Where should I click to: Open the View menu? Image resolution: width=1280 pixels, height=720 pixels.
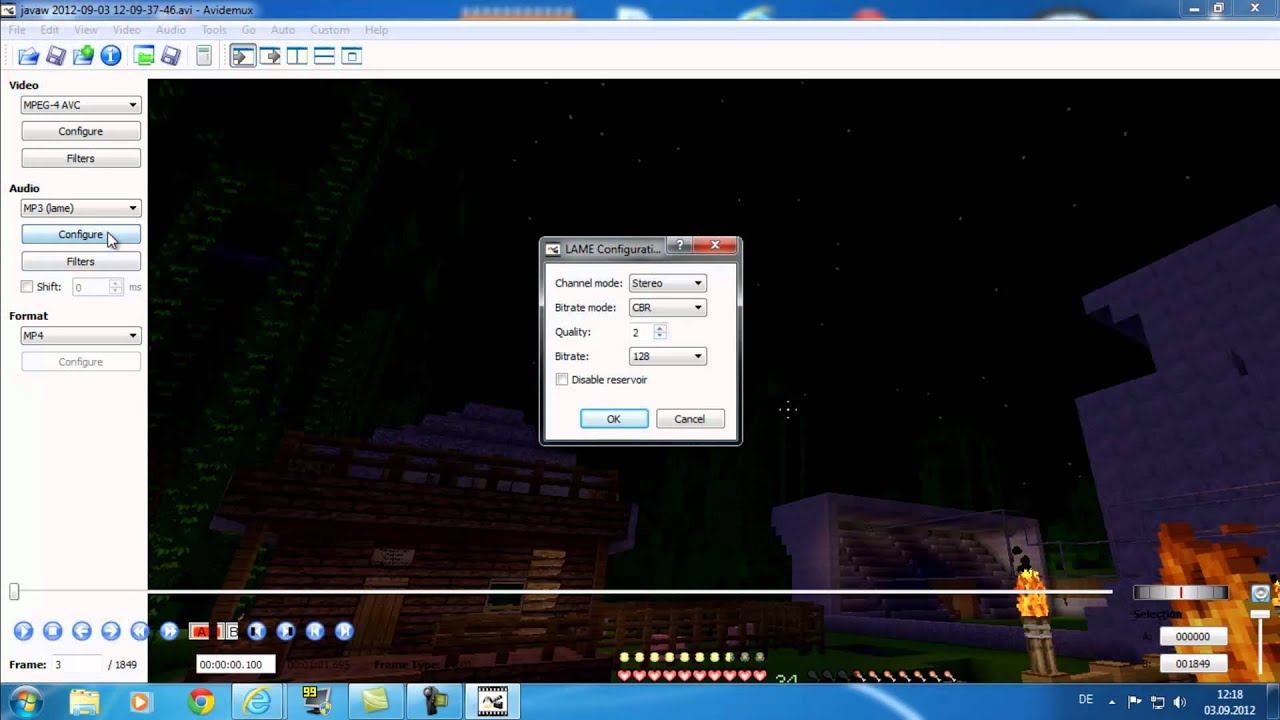[86, 30]
